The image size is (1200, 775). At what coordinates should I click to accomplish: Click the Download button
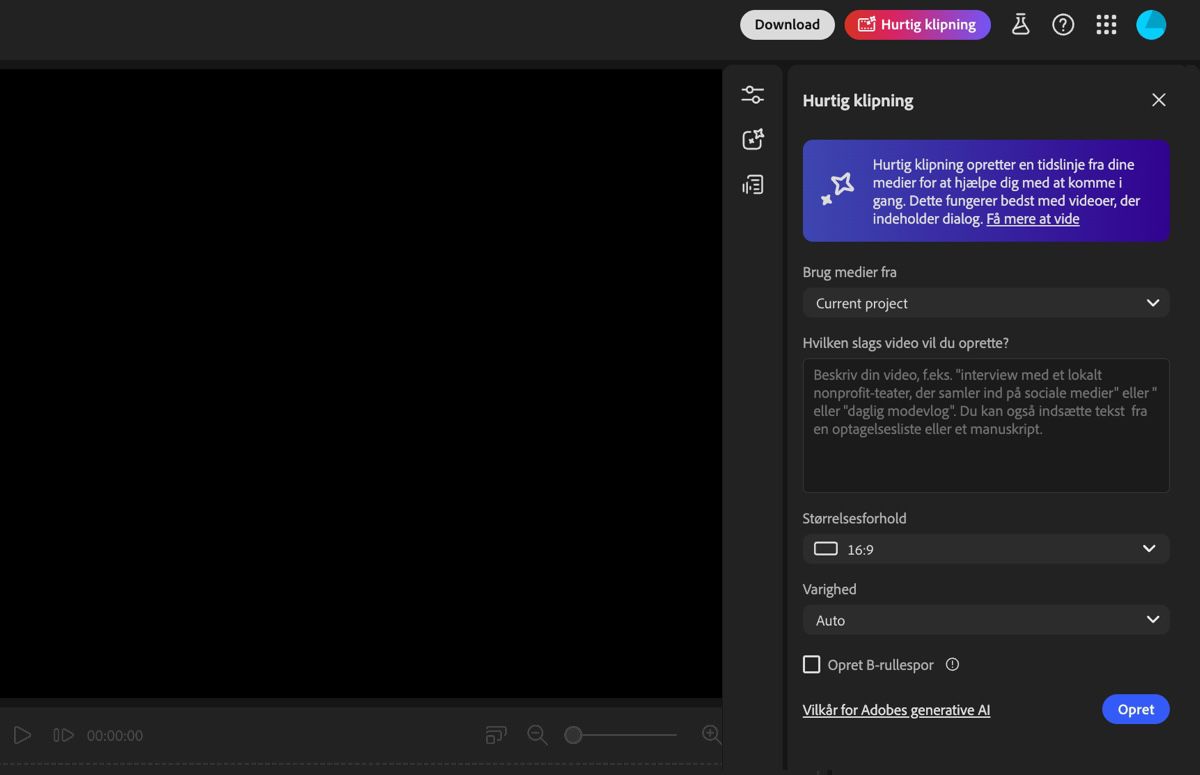tap(787, 24)
